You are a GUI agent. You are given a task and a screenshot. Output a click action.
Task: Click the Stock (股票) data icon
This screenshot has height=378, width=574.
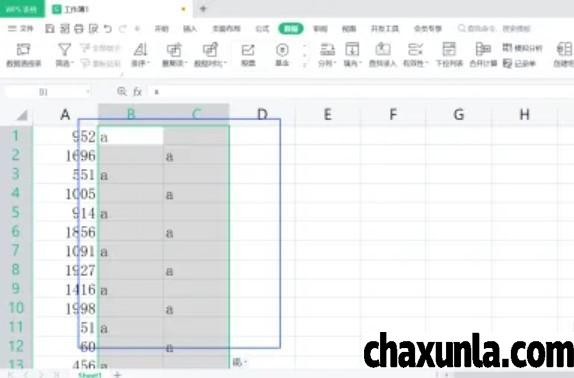(x=248, y=55)
